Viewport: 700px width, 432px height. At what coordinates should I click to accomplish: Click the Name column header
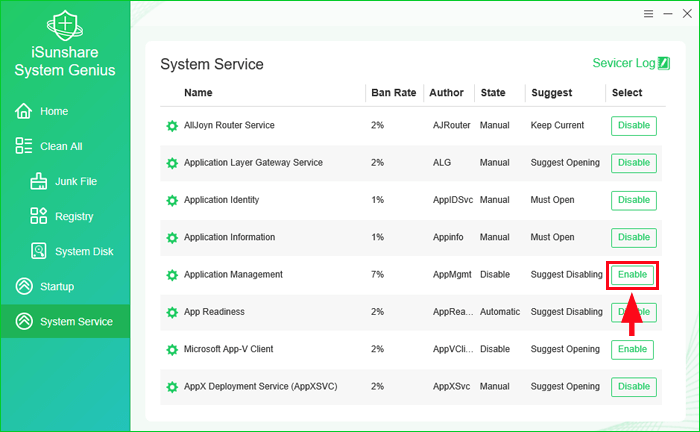(x=198, y=93)
